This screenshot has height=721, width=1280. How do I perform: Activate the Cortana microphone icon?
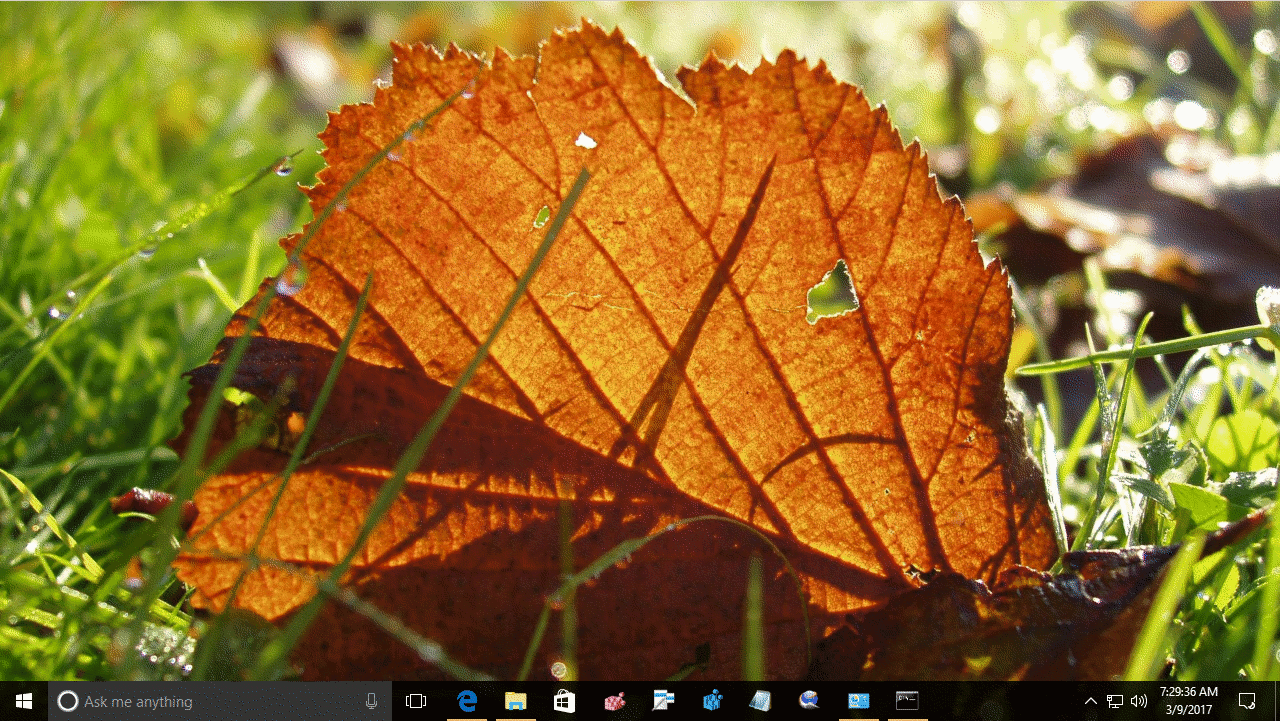pos(372,701)
